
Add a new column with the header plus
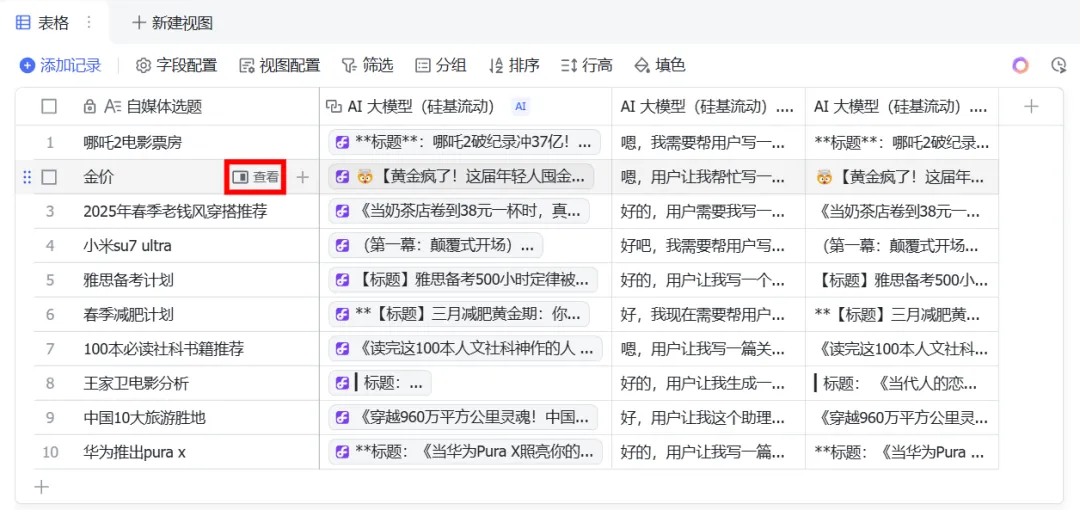coord(1030,106)
